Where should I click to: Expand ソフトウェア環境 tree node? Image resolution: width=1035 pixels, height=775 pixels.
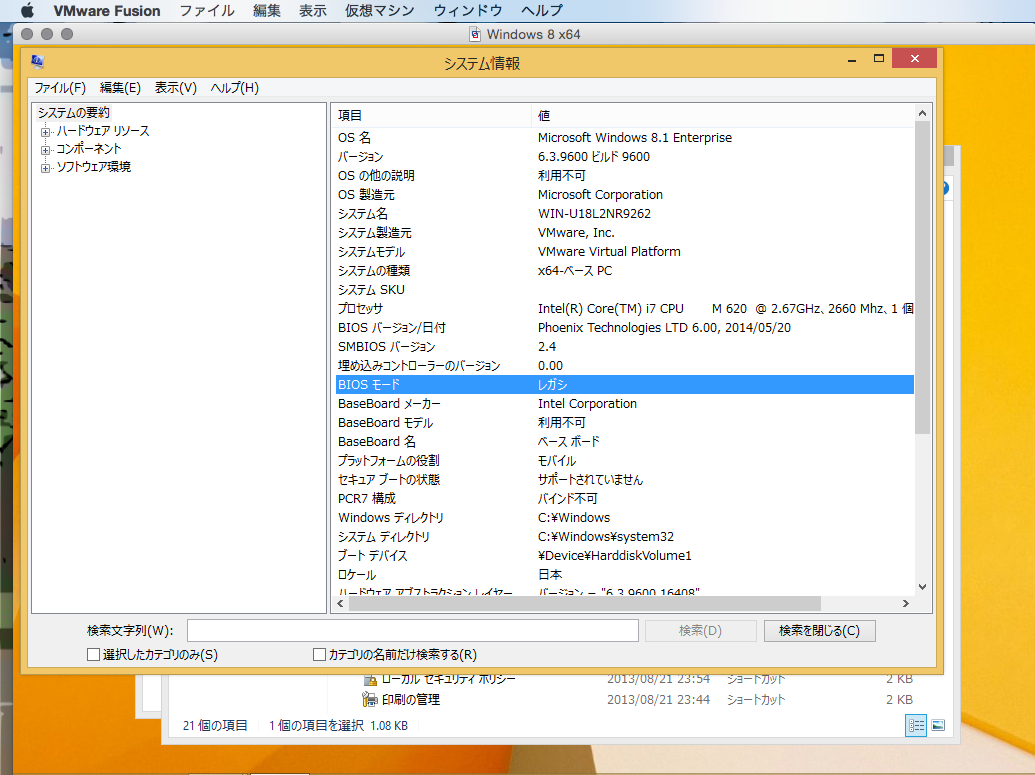pos(46,168)
